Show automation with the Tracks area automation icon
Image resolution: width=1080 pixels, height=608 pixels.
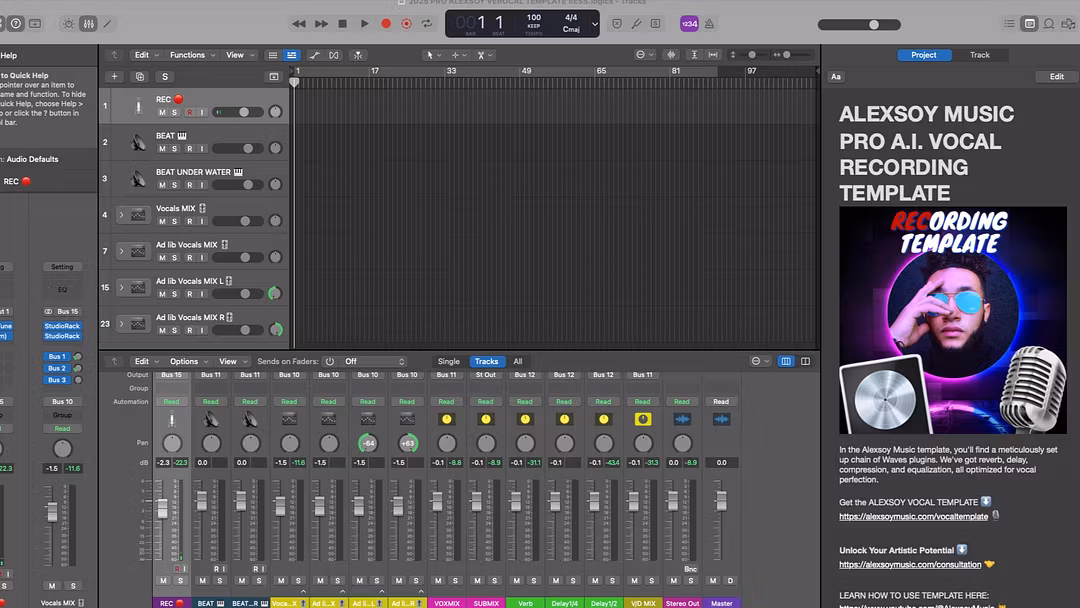click(x=314, y=55)
